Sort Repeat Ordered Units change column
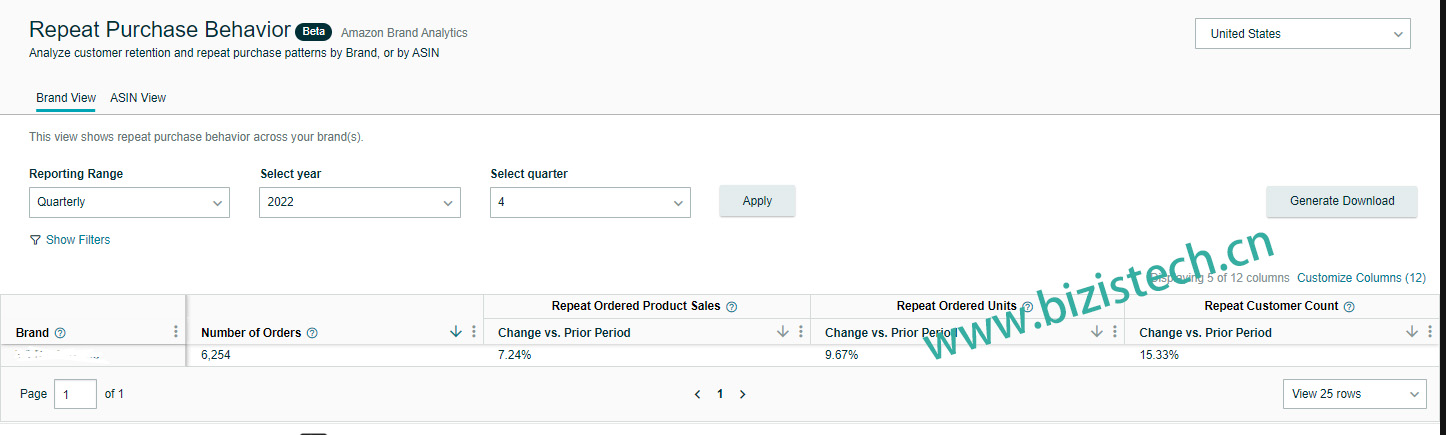This screenshot has width=1446, height=435. [x=1097, y=332]
